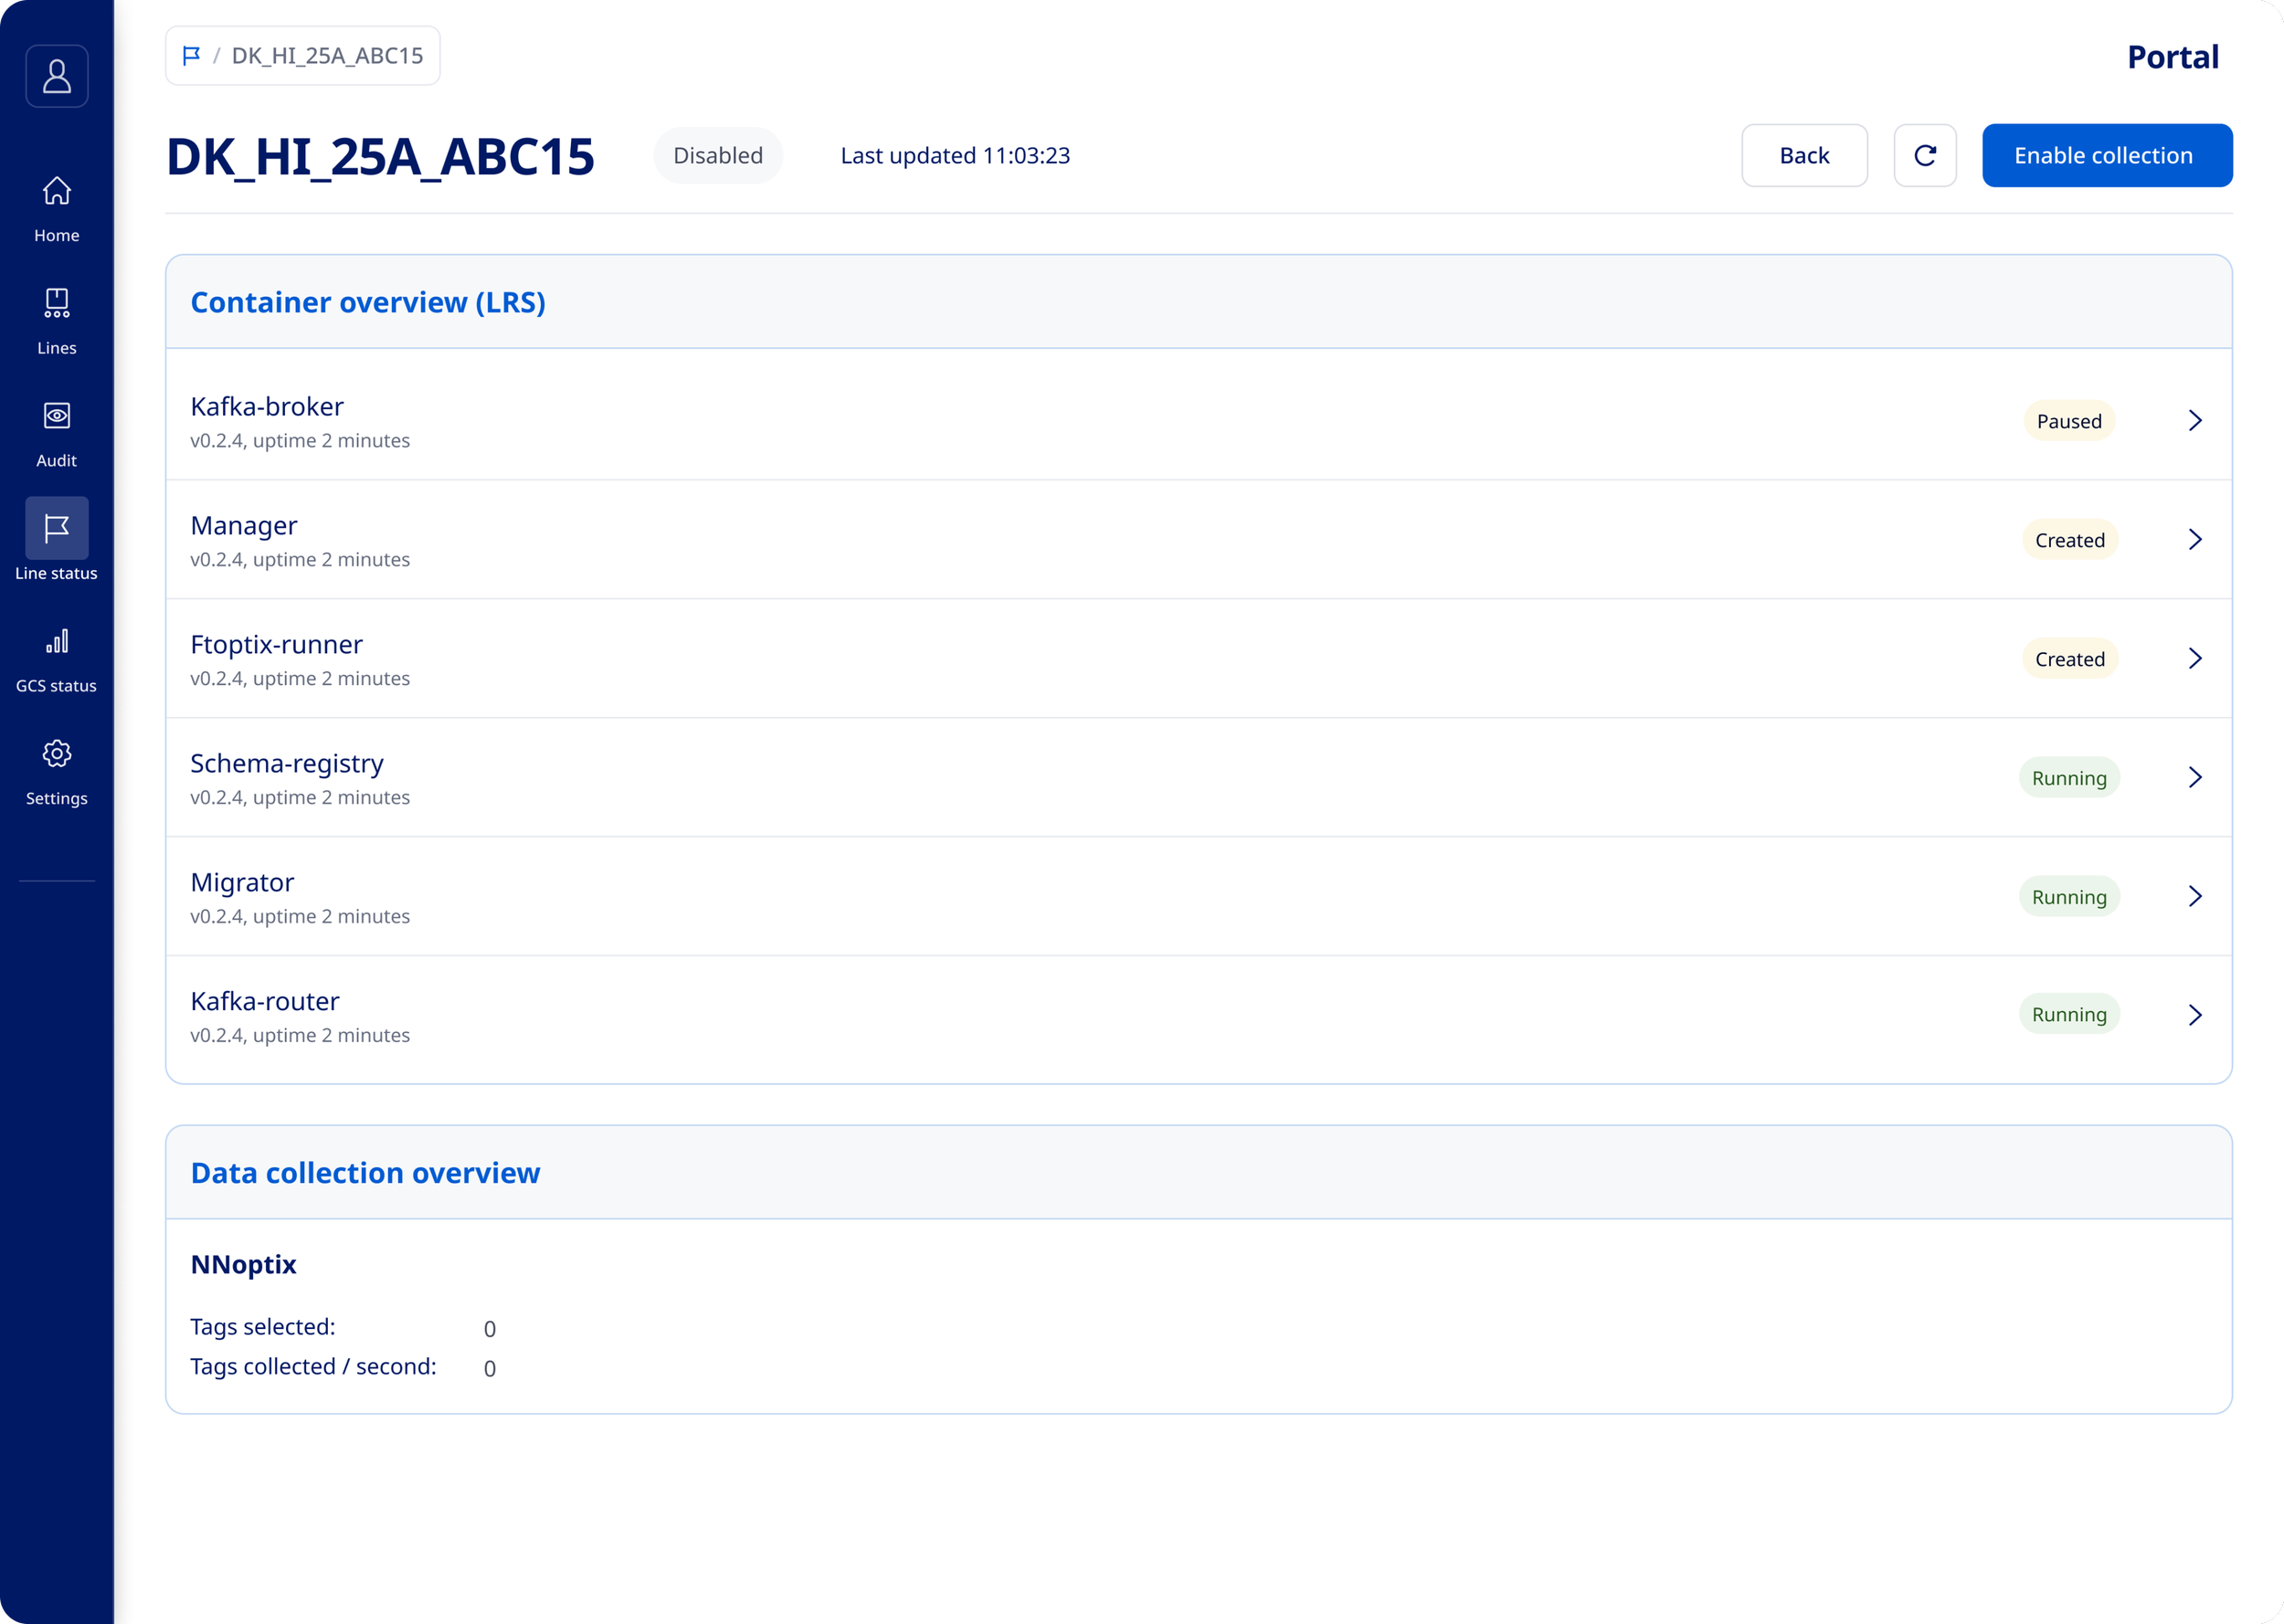This screenshot has width=2284, height=1624.
Task: Select the Line status flag icon
Action: pyautogui.click(x=57, y=528)
